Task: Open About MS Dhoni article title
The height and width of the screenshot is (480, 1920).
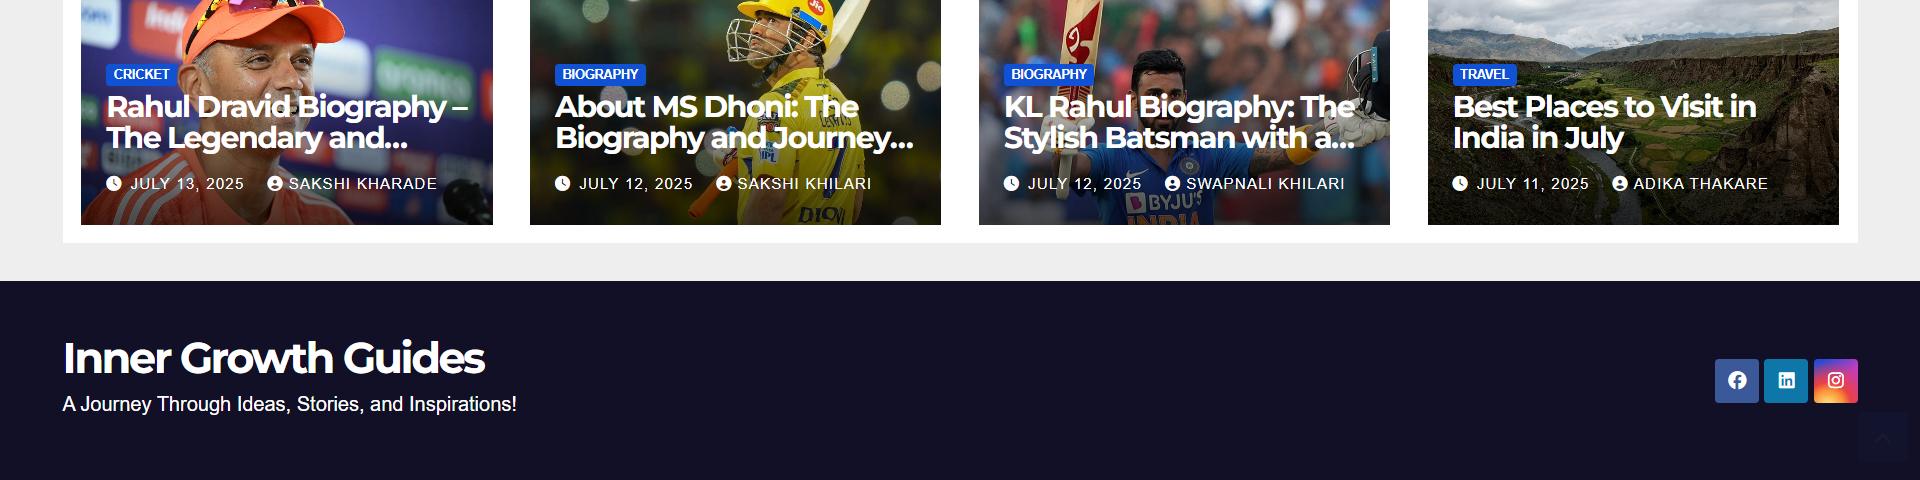Action: coord(734,122)
